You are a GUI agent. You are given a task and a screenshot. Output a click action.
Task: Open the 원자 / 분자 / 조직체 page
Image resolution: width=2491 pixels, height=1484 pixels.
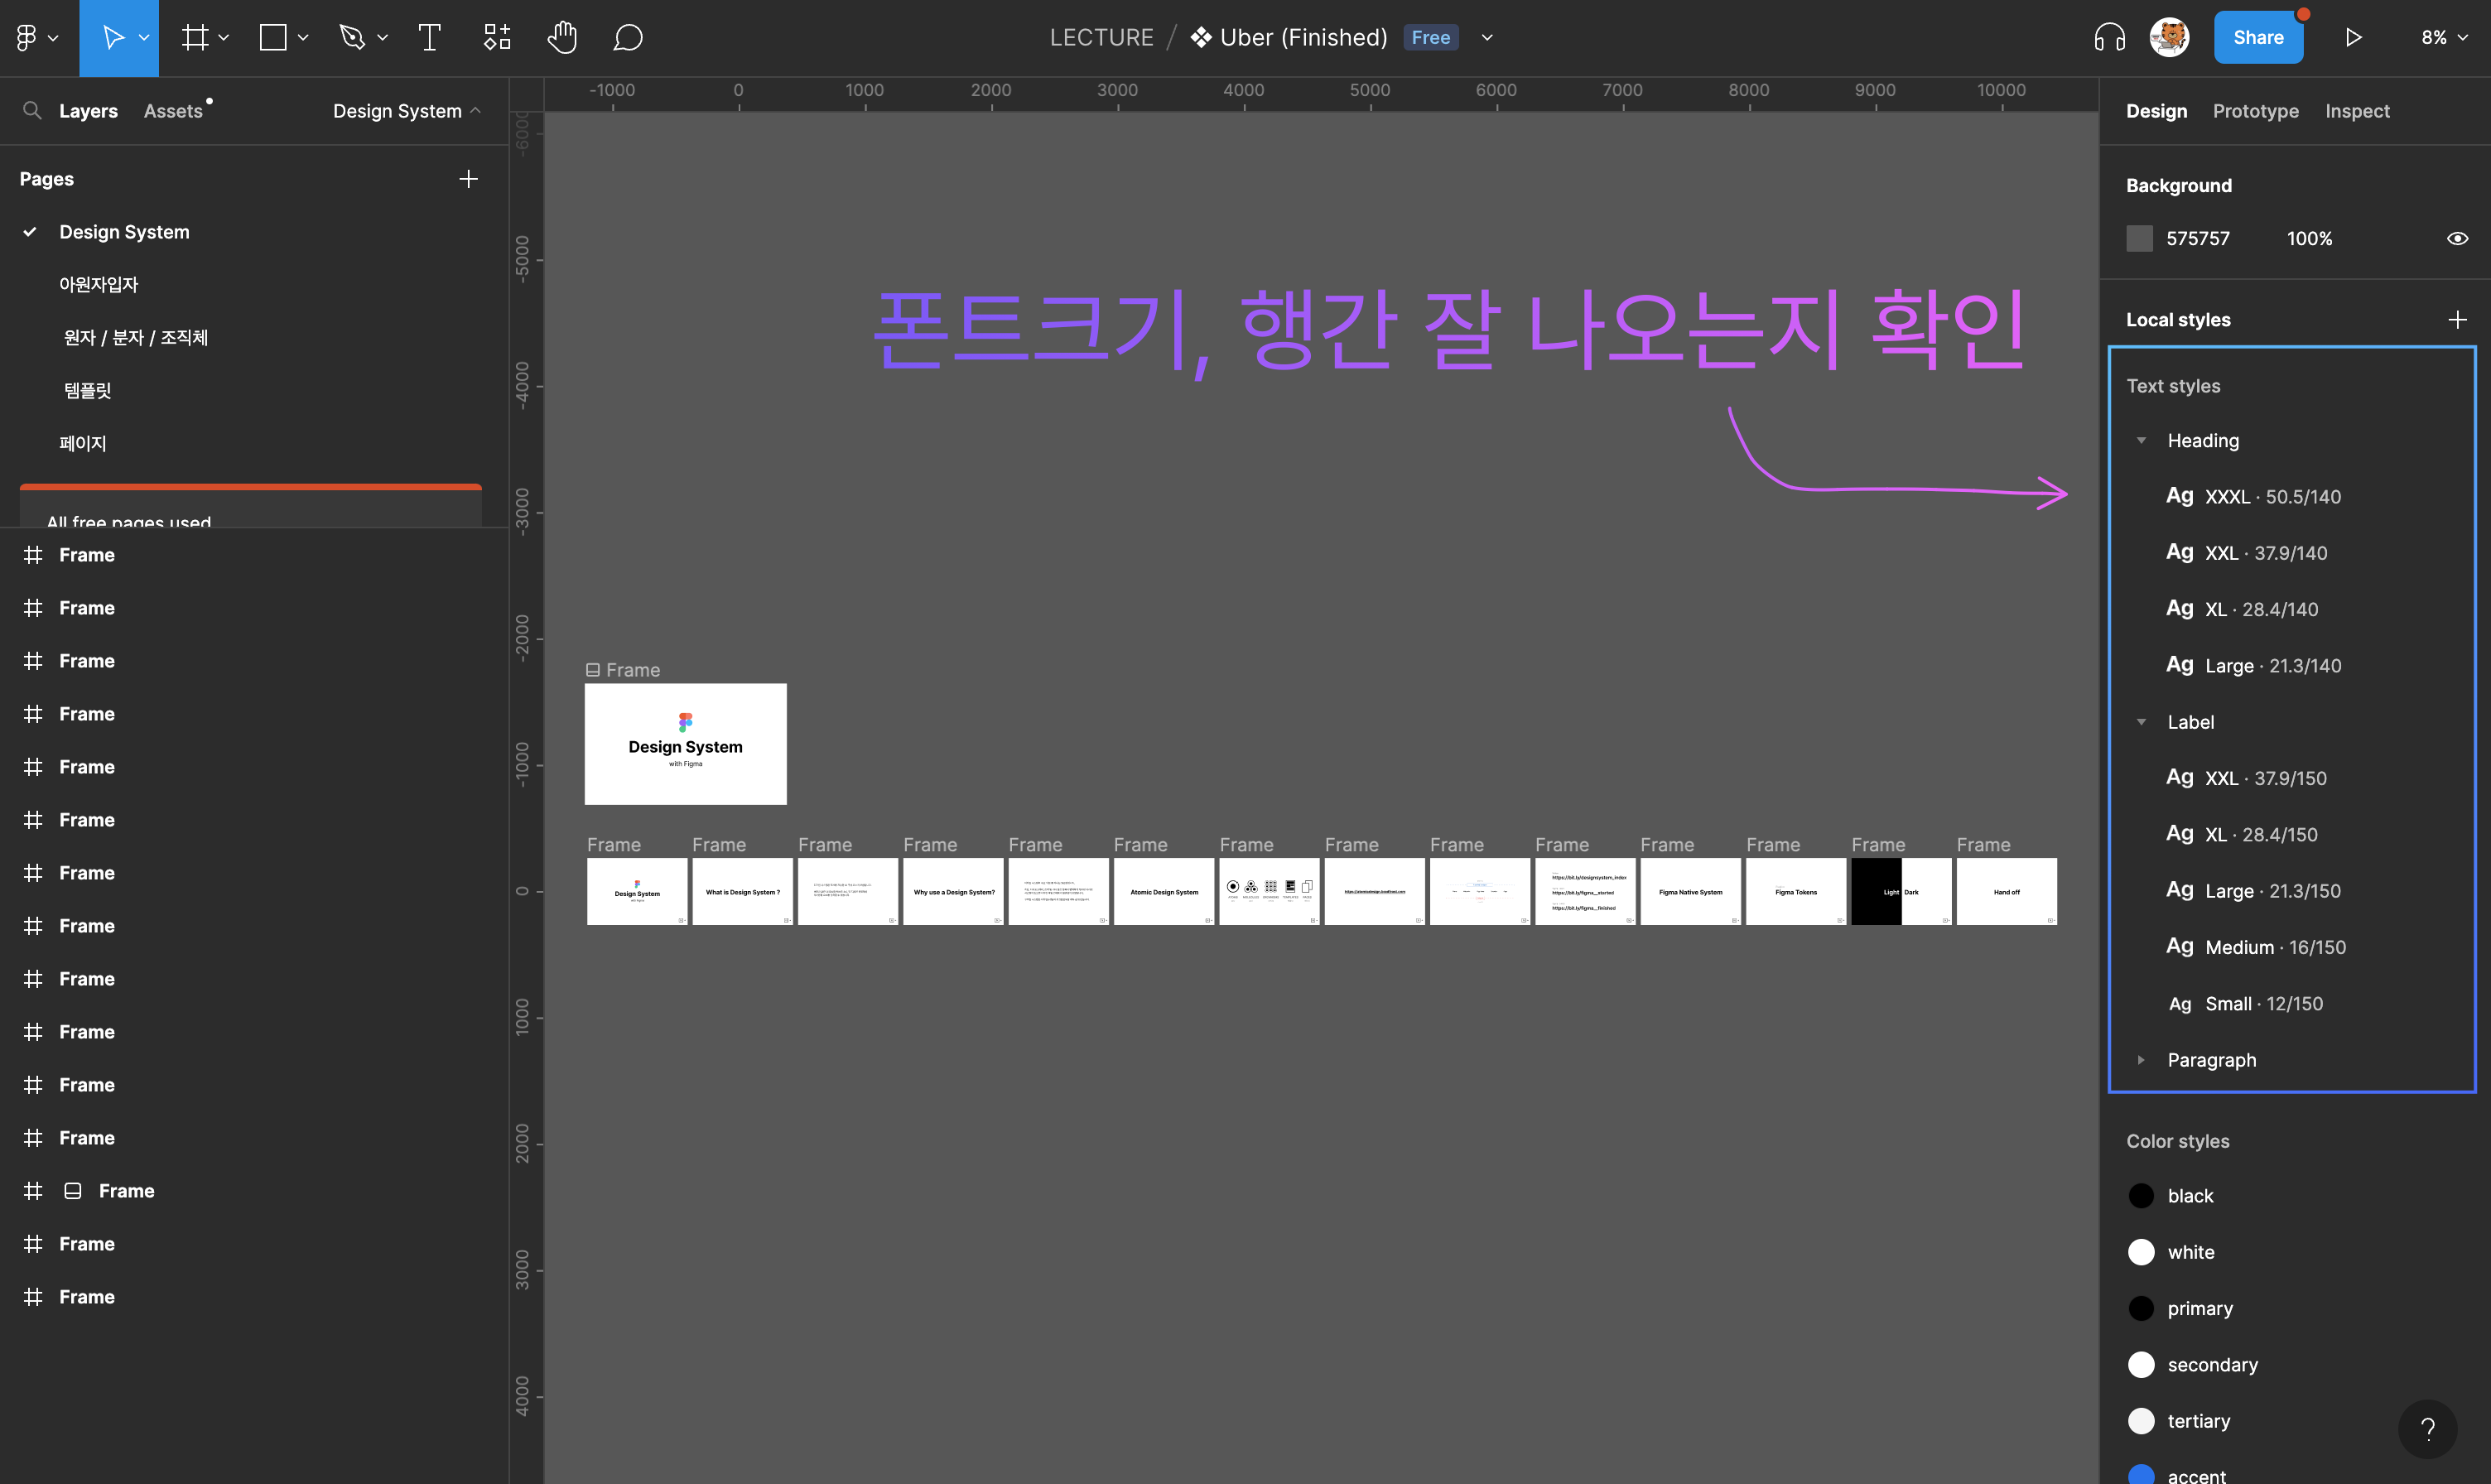(136, 338)
